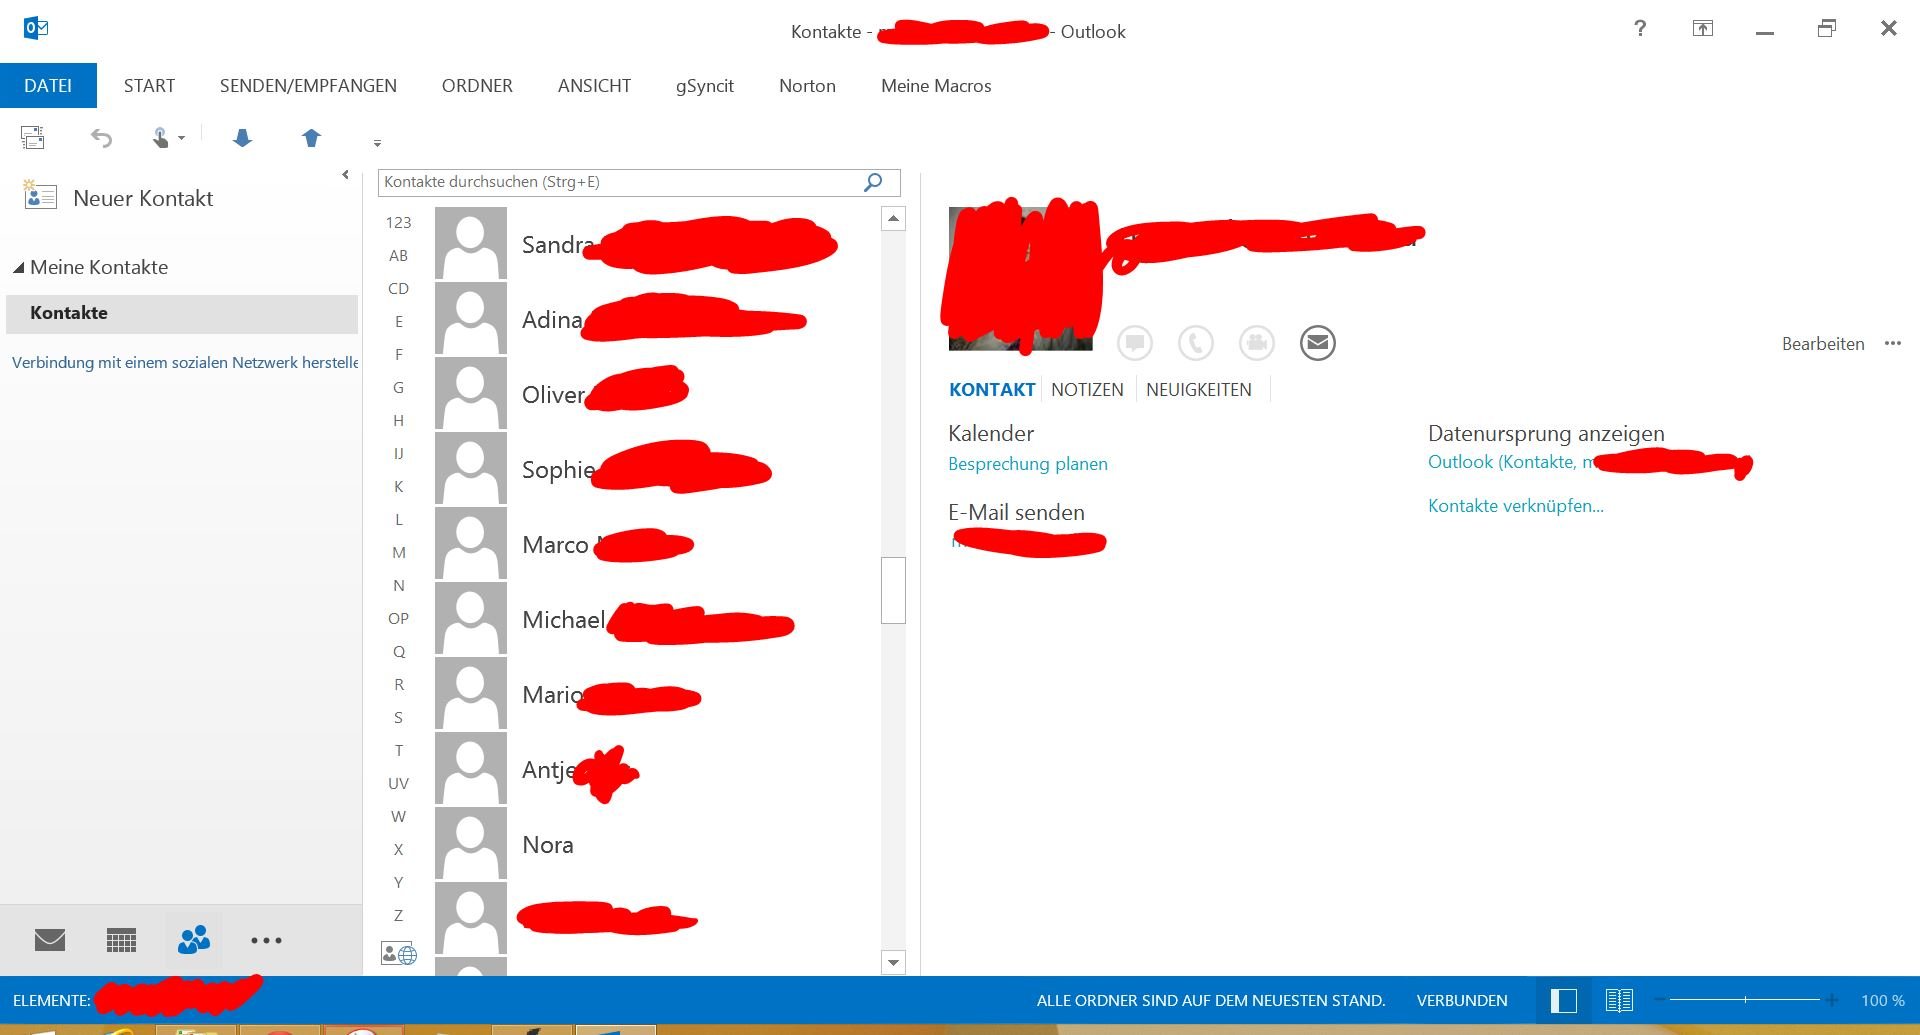Click the Help question mark icon
This screenshot has width=1920, height=1035.
coord(1640,28)
